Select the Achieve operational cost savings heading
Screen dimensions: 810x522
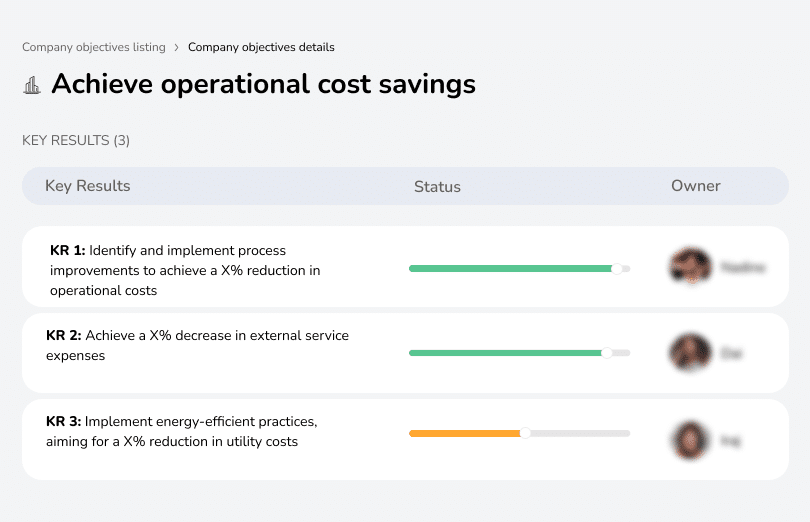263,84
